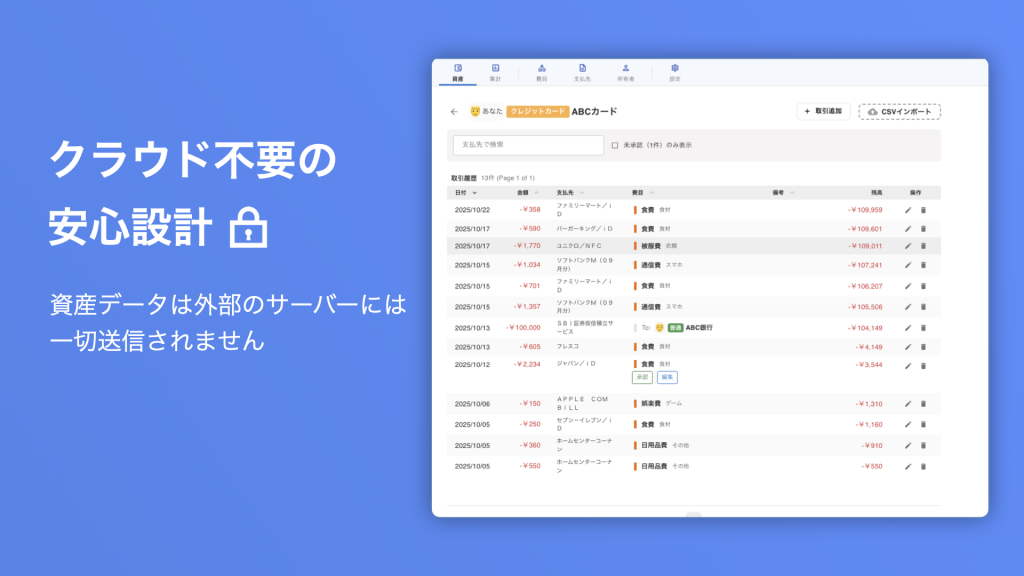Switch to the 集計 tab
The width and height of the screenshot is (1024, 576).
tap(495, 72)
